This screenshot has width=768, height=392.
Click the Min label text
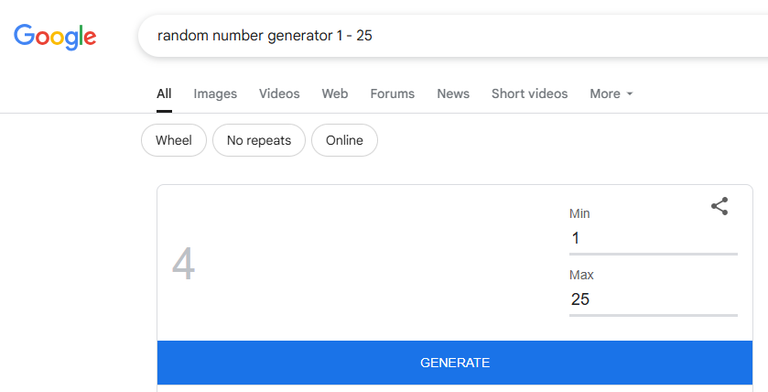[x=579, y=214]
